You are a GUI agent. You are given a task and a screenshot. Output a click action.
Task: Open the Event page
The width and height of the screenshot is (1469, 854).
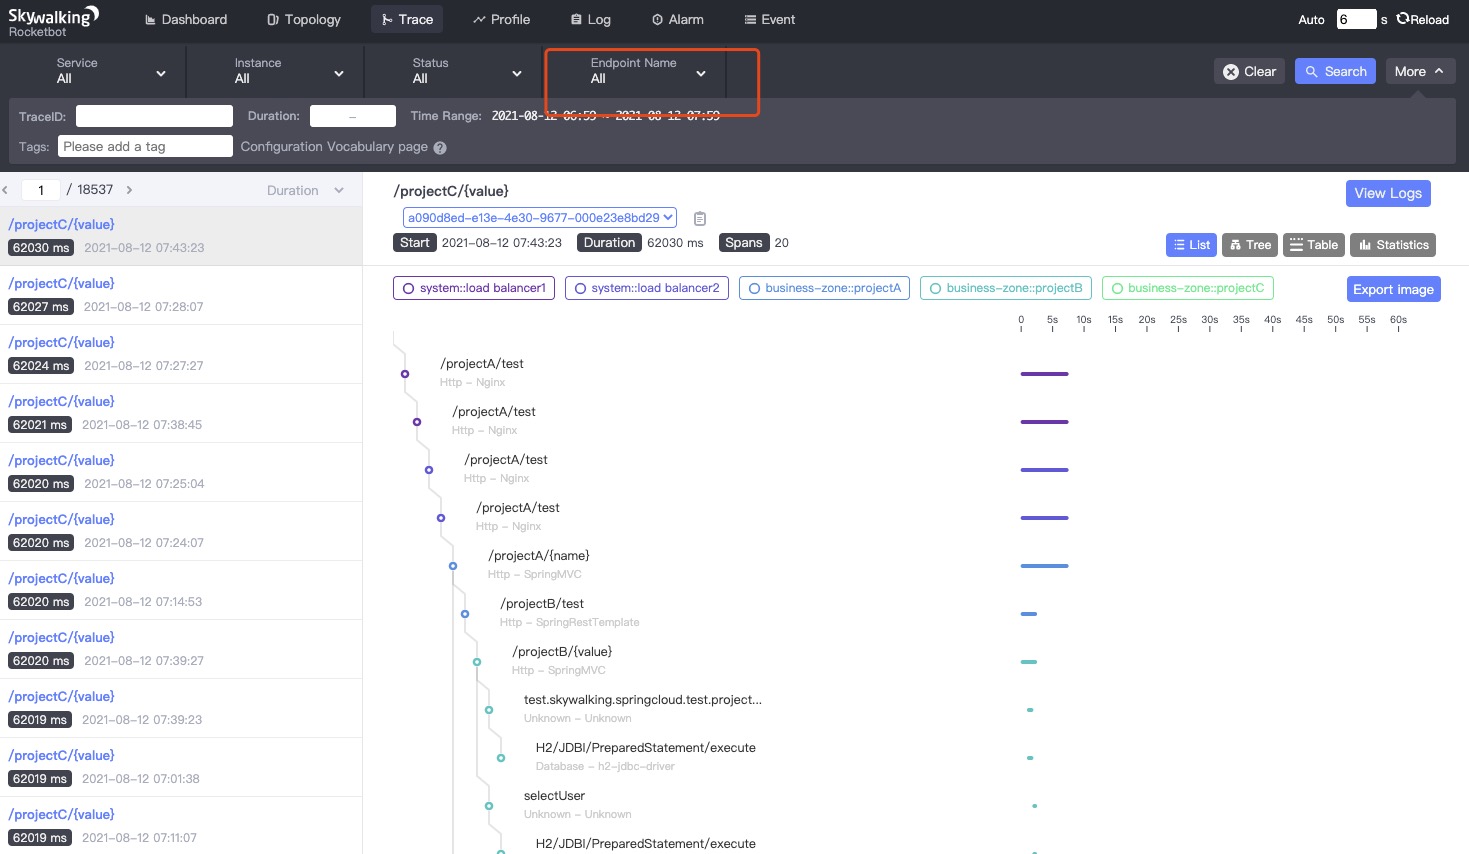(x=770, y=19)
